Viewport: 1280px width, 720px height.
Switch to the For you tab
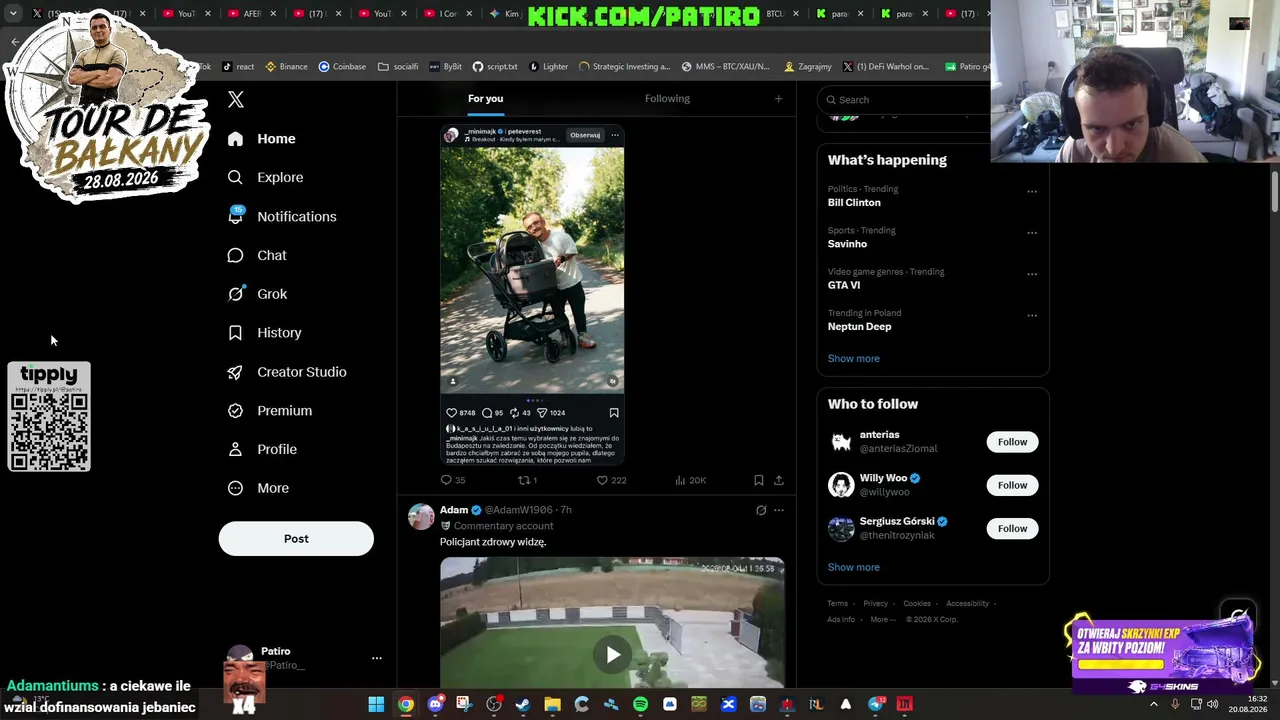485,98
